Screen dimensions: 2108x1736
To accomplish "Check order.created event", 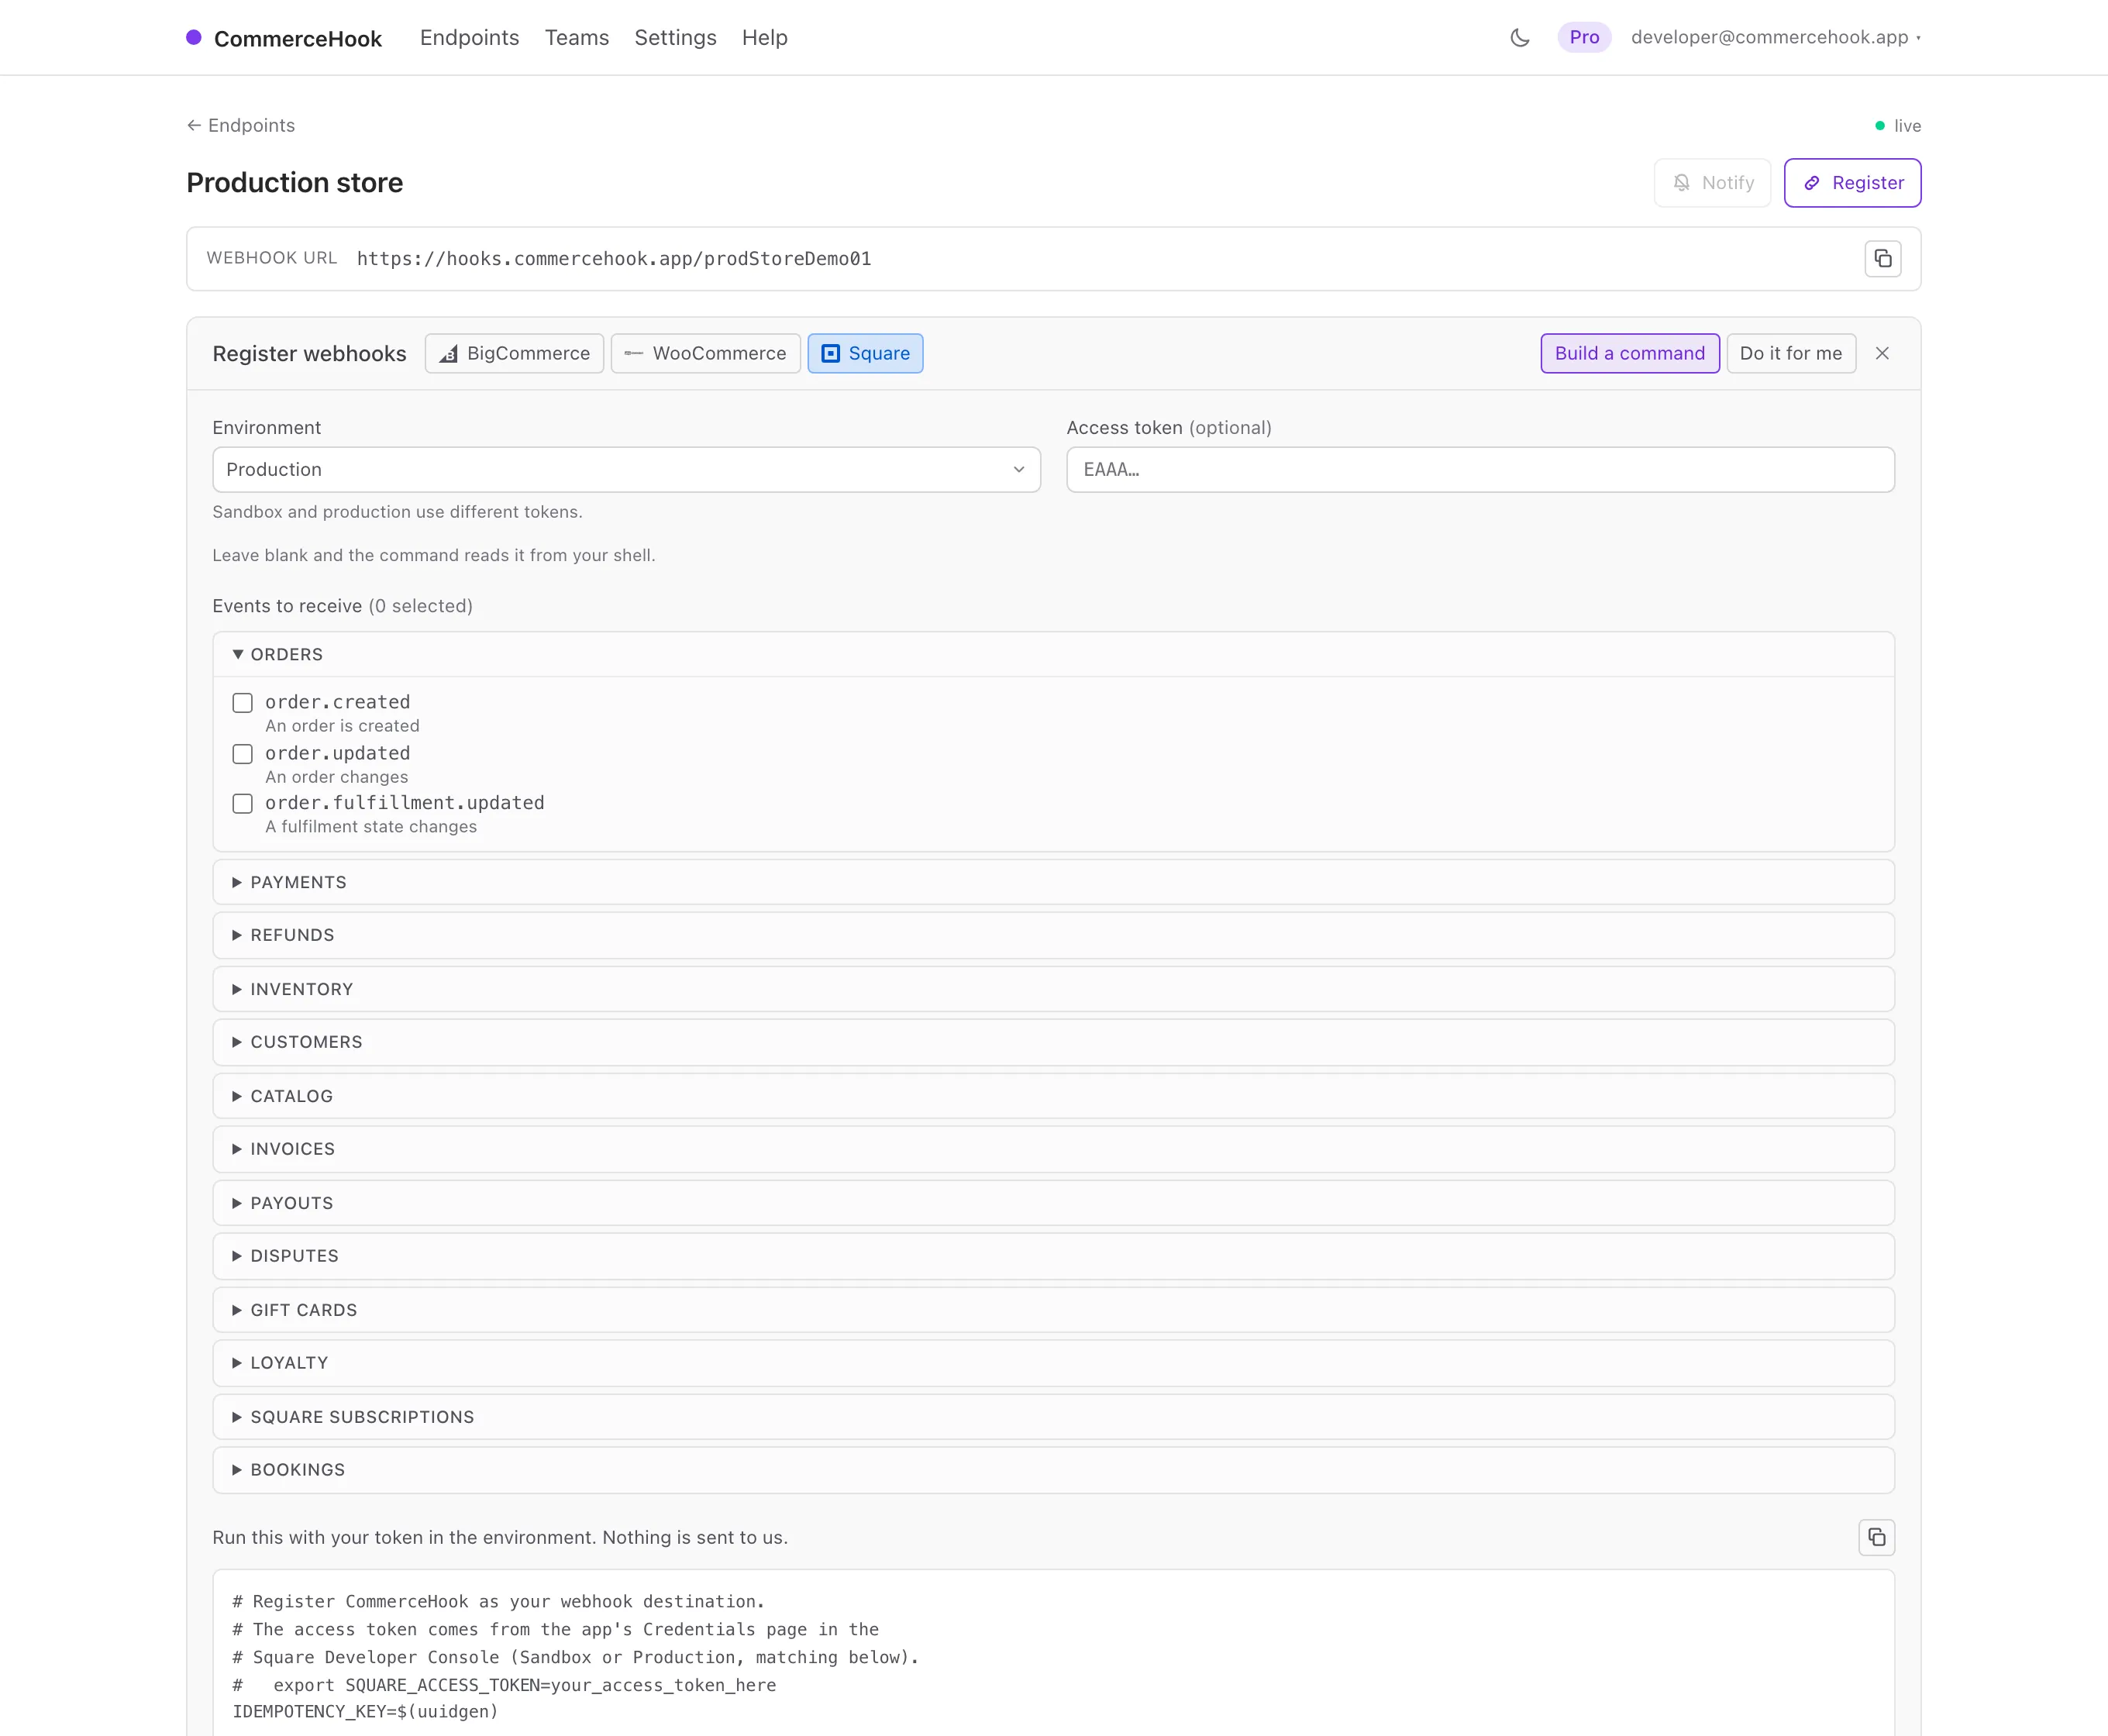I will (242, 703).
